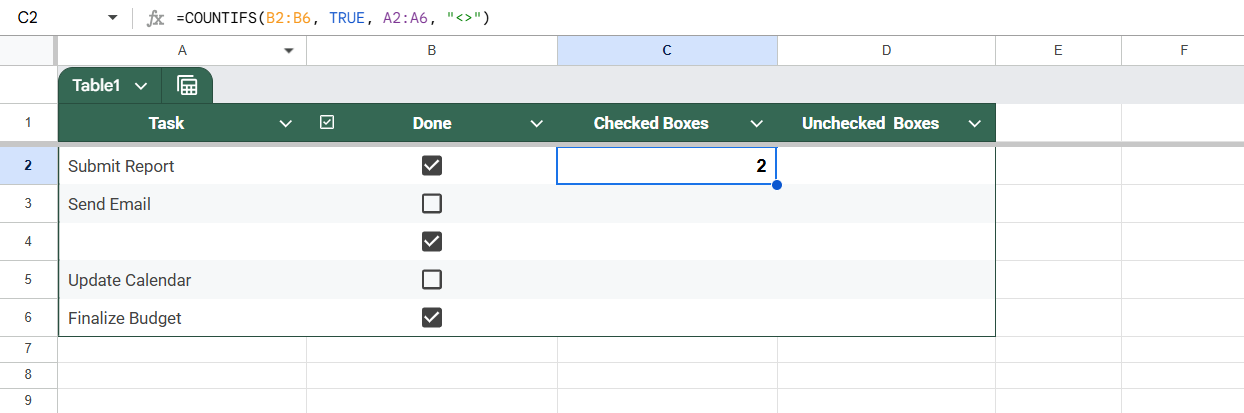Click the fx function icon in formula bar
This screenshot has height=413, width=1244.
tap(155, 18)
